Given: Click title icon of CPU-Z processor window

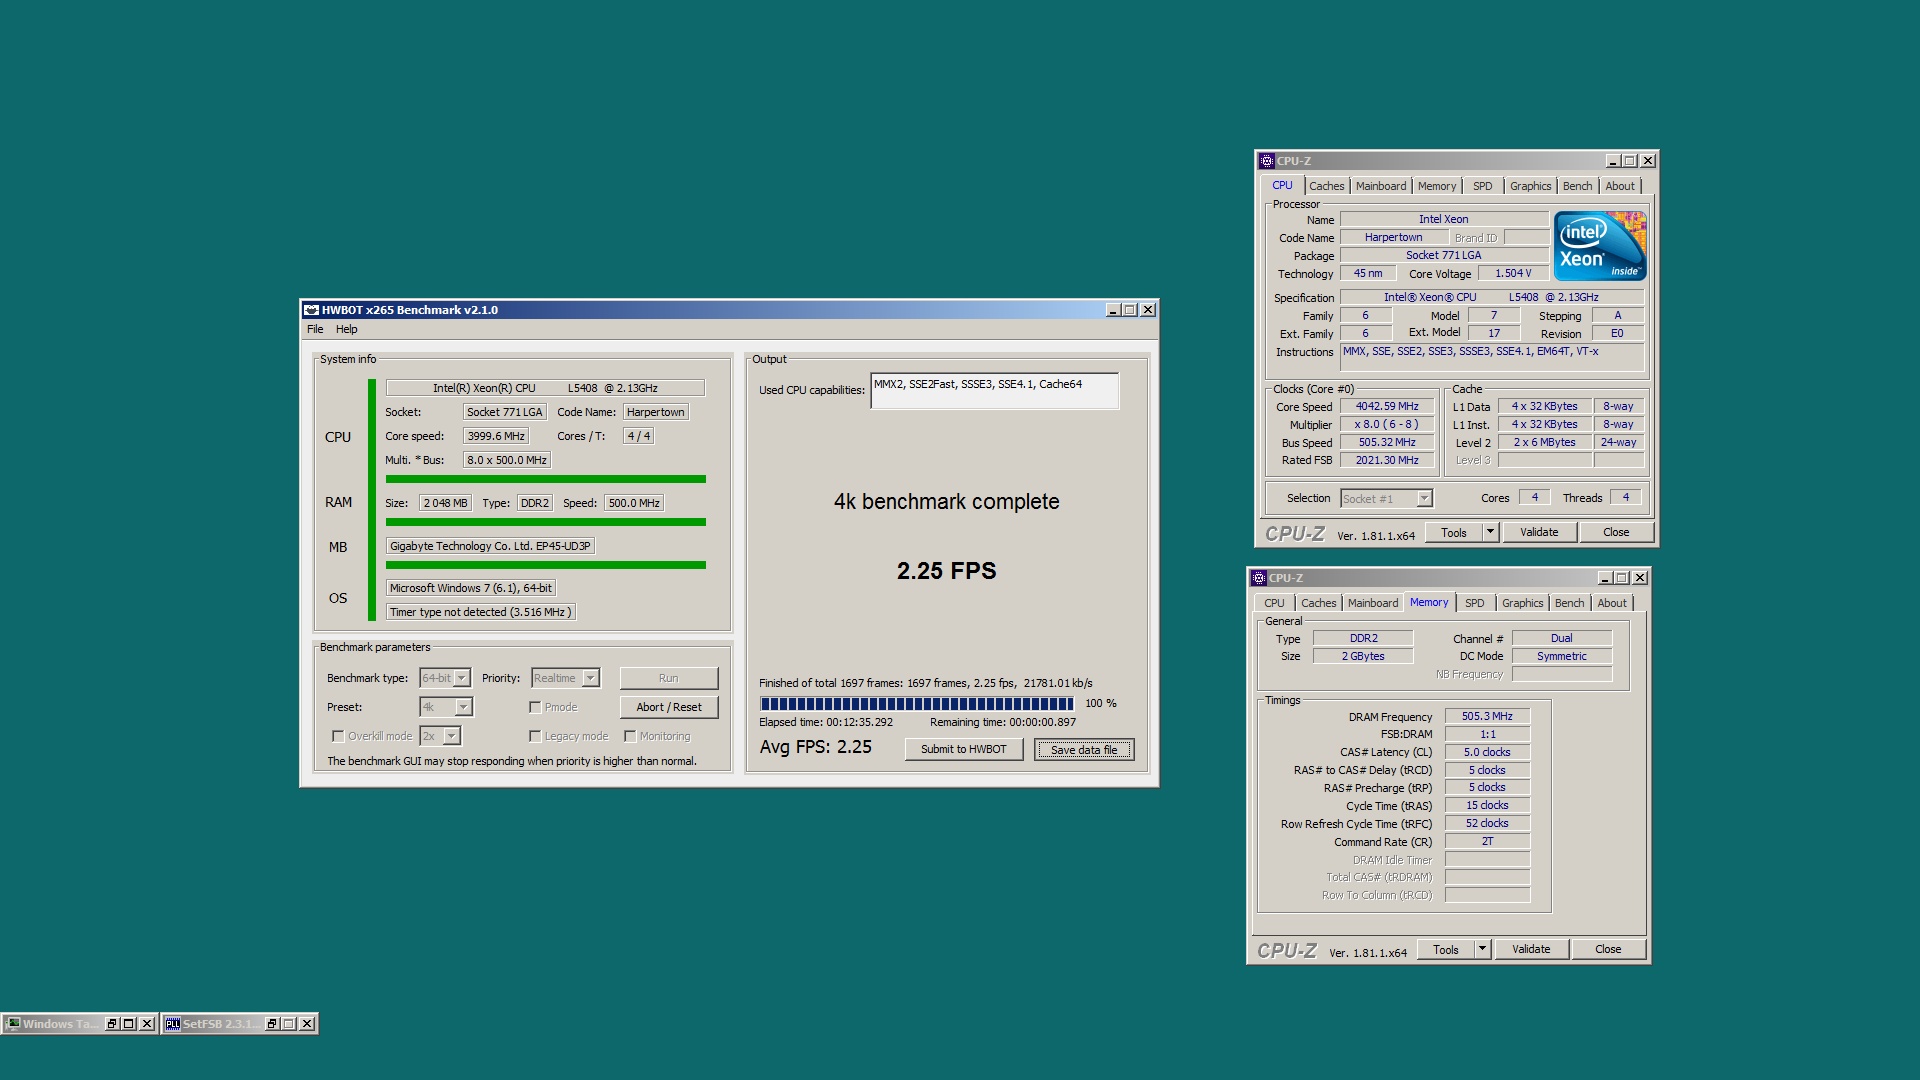Looking at the screenshot, I should pos(1266,161).
